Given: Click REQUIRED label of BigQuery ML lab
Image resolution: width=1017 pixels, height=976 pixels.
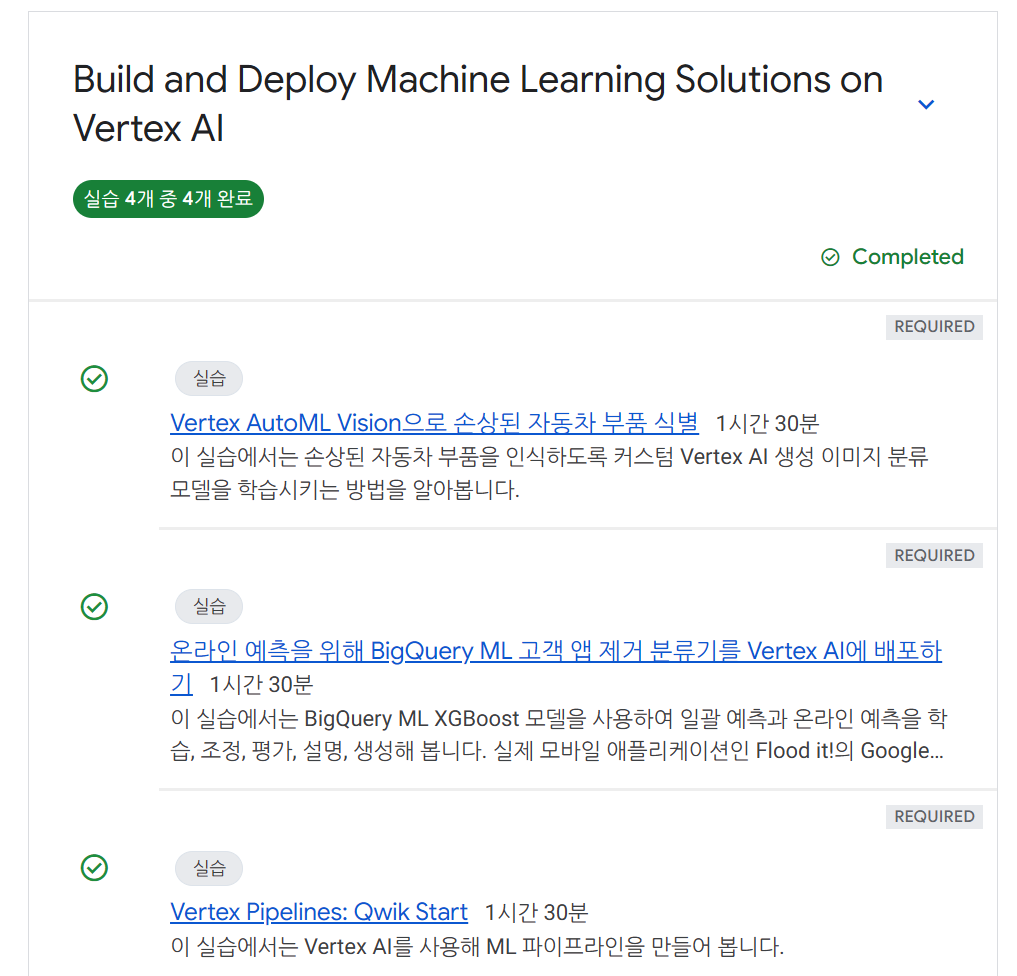Looking at the screenshot, I should (x=934, y=556).
